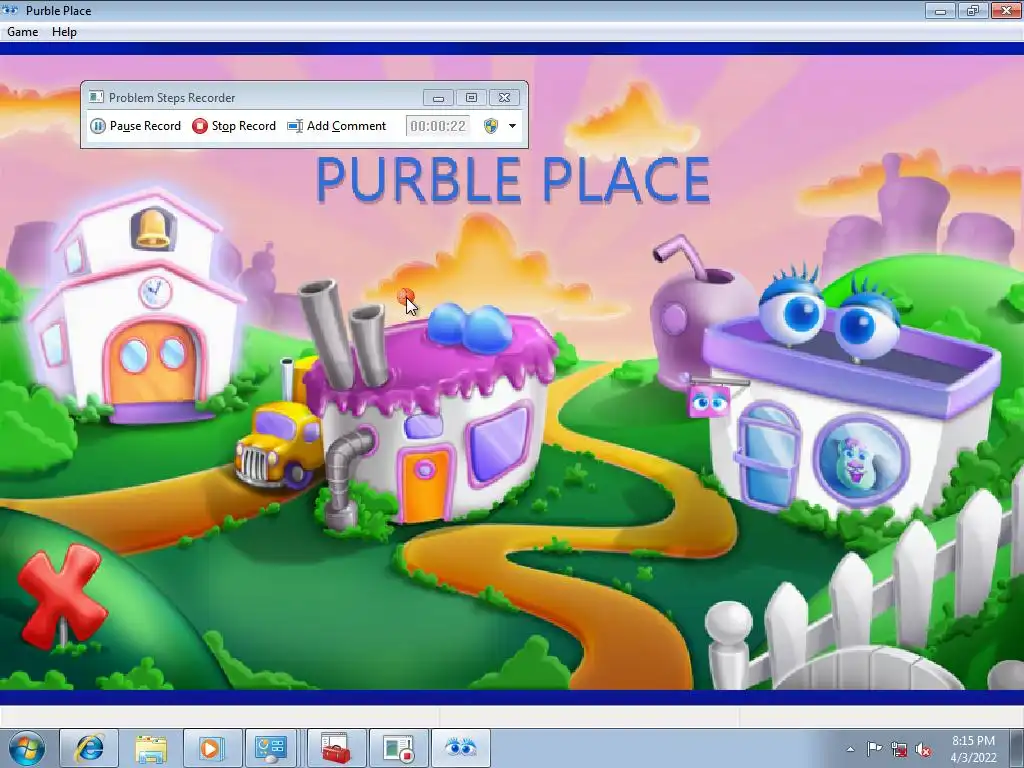Open the Help menu
The height and width of the screenshot is (768, 1024).
(64, 31)
